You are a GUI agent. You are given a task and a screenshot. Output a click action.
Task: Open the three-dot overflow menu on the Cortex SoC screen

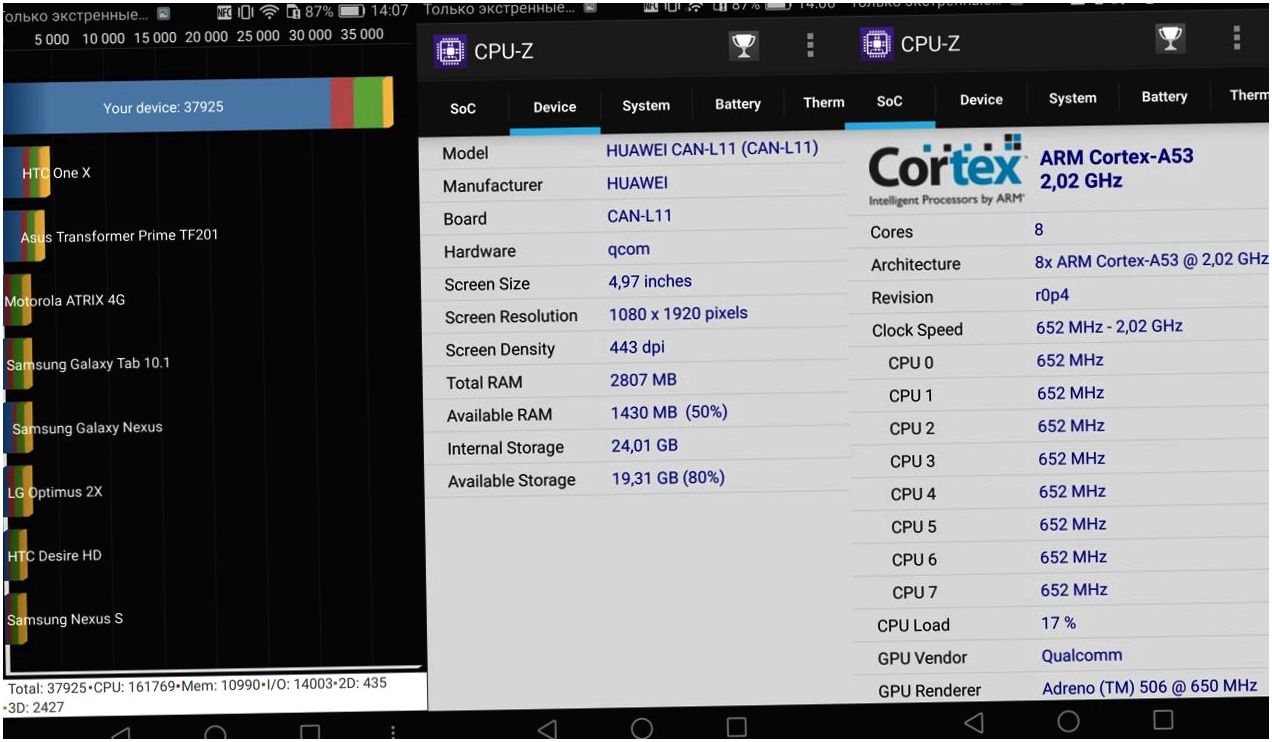pos(1237,38)
